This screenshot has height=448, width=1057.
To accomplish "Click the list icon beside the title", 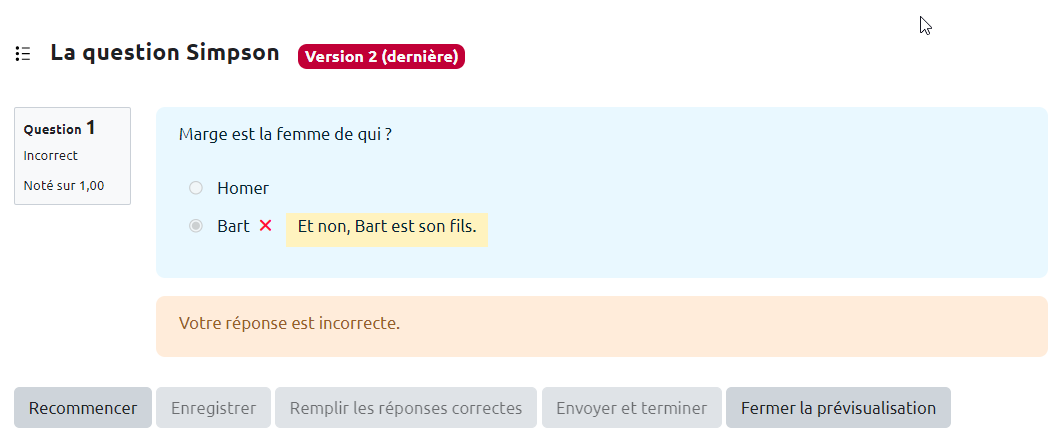I will point(23,54).
